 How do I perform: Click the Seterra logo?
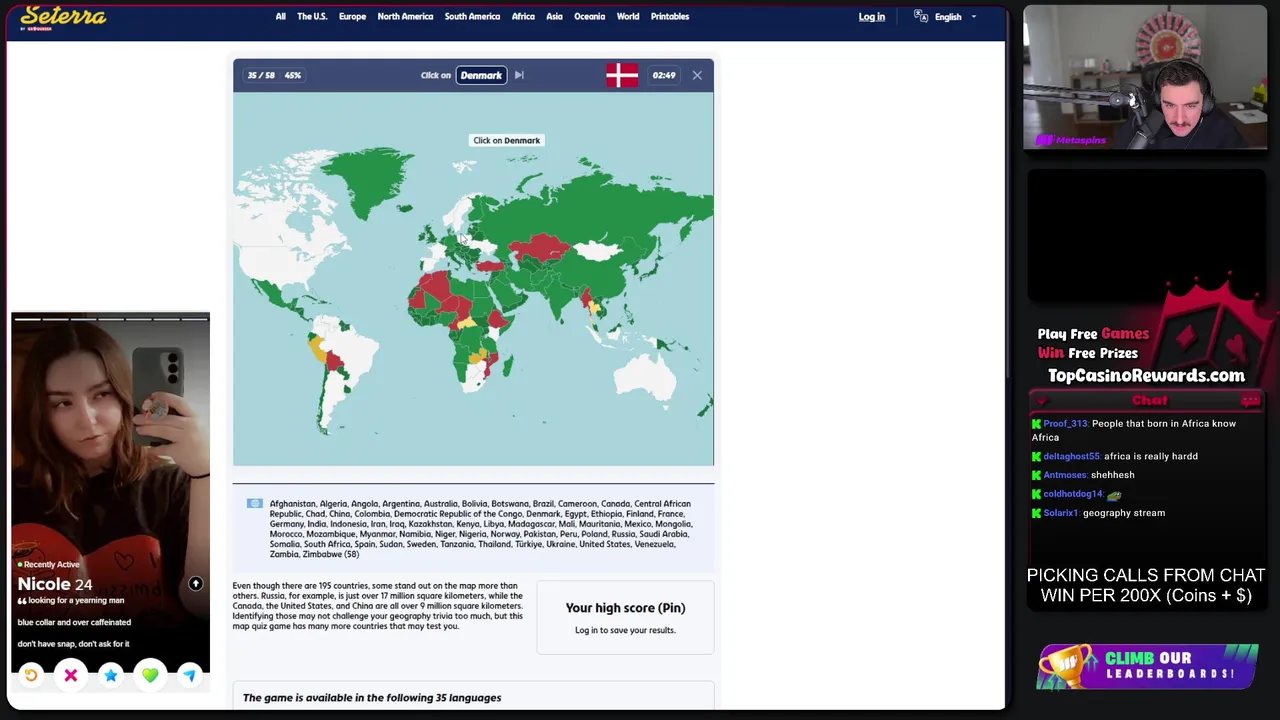(x=63, y=17)
